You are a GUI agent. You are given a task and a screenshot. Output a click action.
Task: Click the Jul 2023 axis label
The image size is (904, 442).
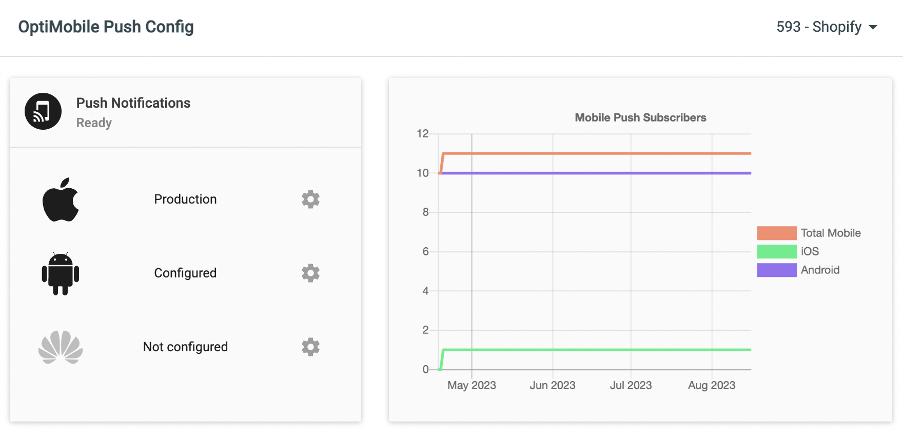pos(631,385)
